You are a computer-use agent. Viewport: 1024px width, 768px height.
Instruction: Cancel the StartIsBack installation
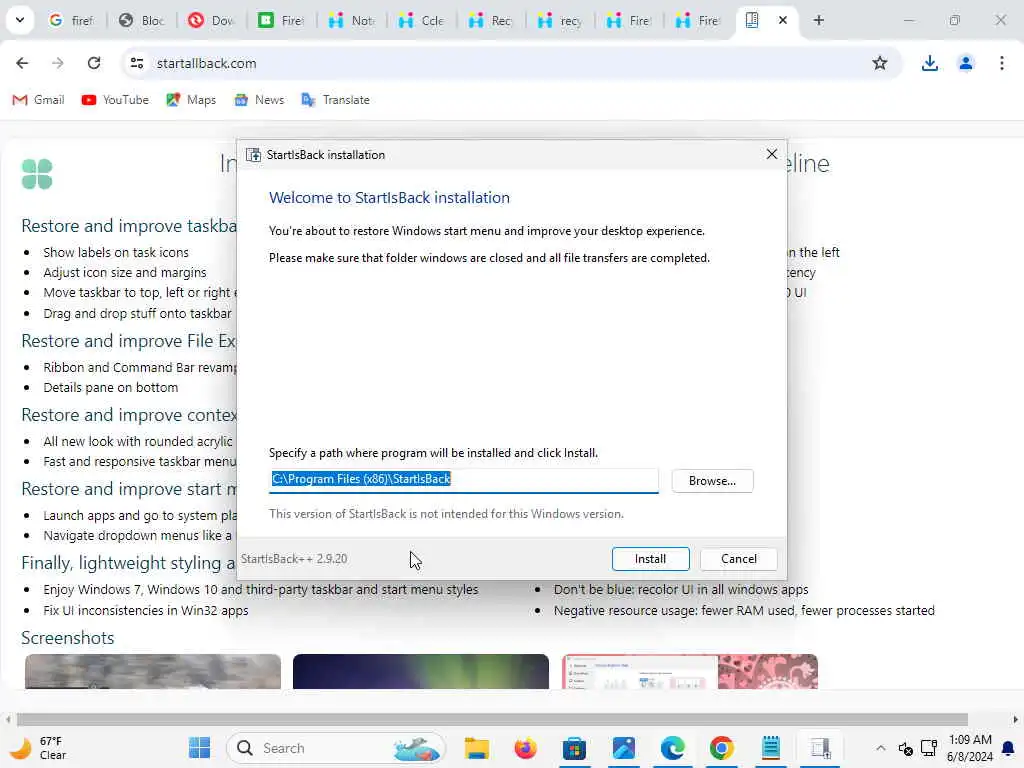739,559
